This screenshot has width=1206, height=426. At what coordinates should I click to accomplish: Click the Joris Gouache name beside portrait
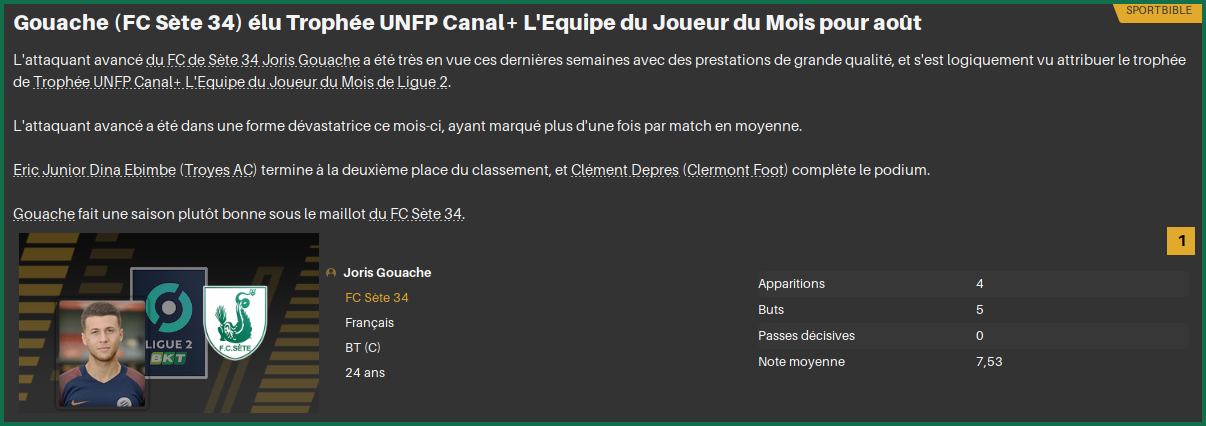(388, 273)
